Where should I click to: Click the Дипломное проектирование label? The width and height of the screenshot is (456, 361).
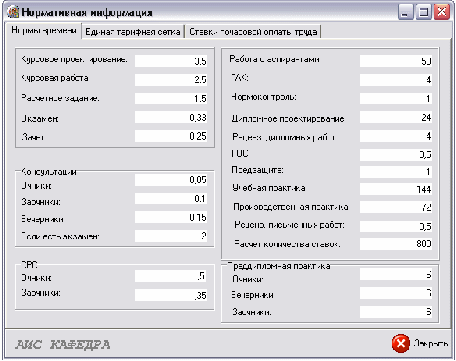[288, 119]
